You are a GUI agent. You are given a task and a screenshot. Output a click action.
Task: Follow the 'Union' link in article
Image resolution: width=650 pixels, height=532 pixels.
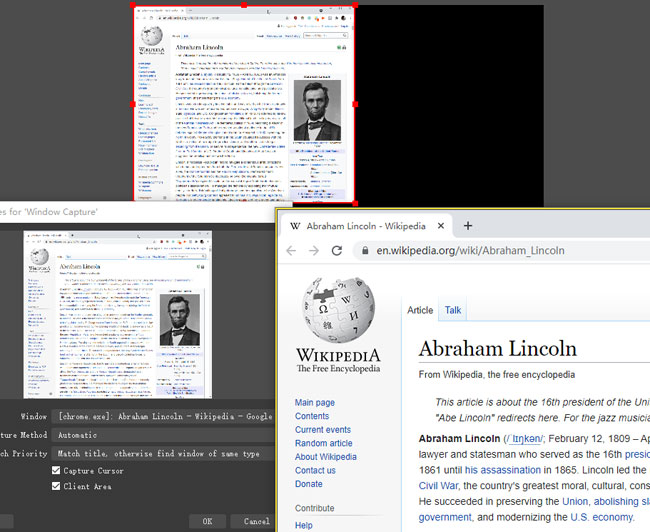click(x=575, y=501)
